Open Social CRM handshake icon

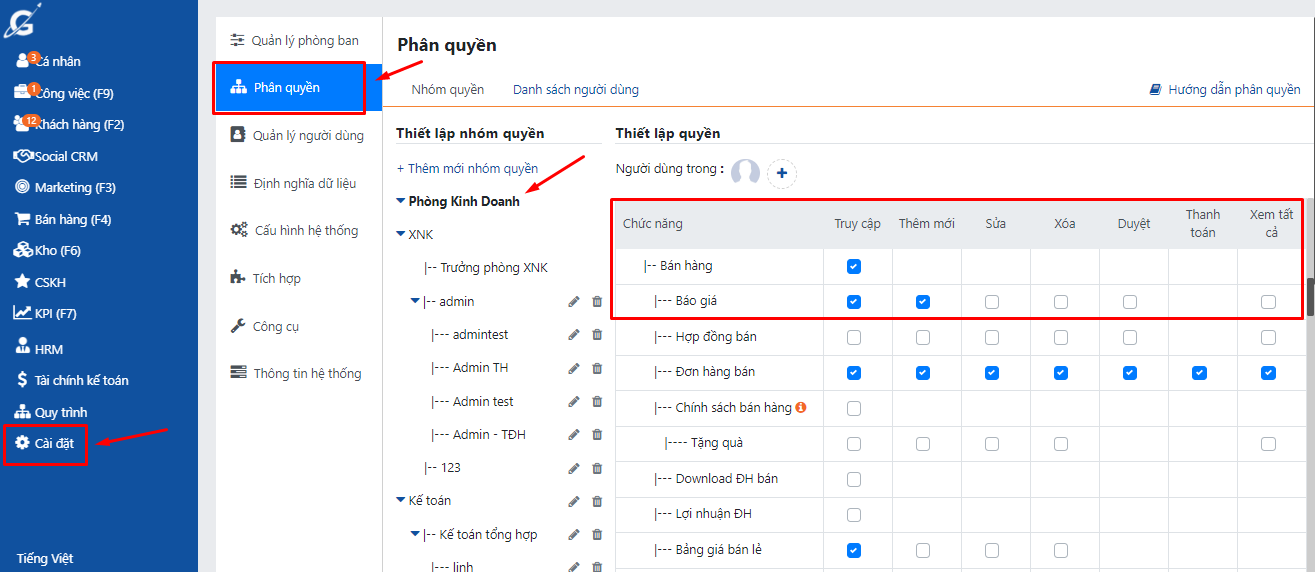click(x=23, y=156)
